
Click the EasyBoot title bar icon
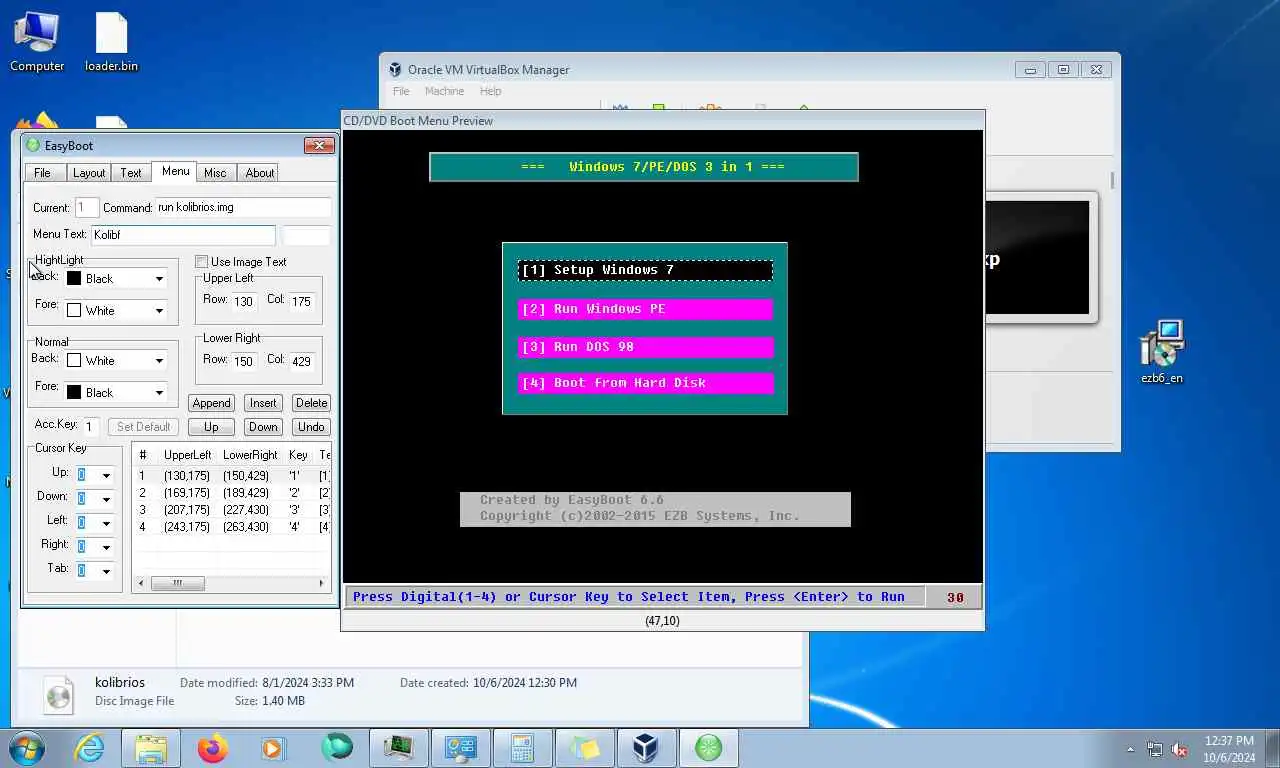click(x=33, y=146)
